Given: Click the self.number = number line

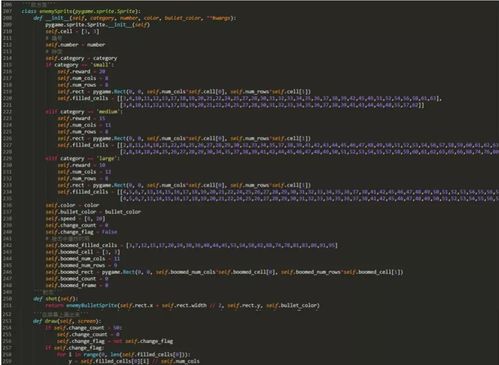Looking at the screenshot, I should click(75, 45).
